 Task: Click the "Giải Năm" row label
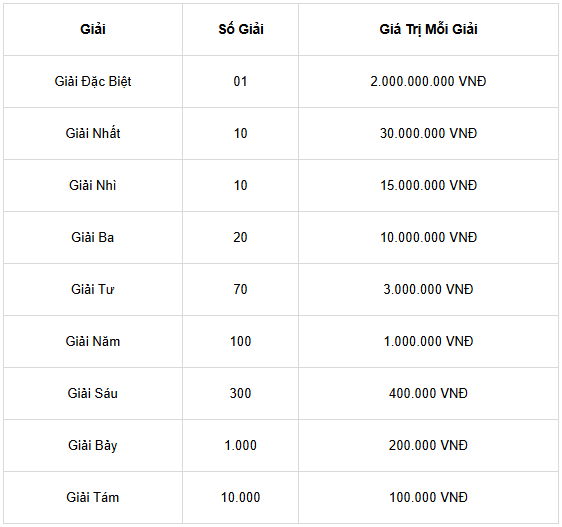click(x=93, y=341)
